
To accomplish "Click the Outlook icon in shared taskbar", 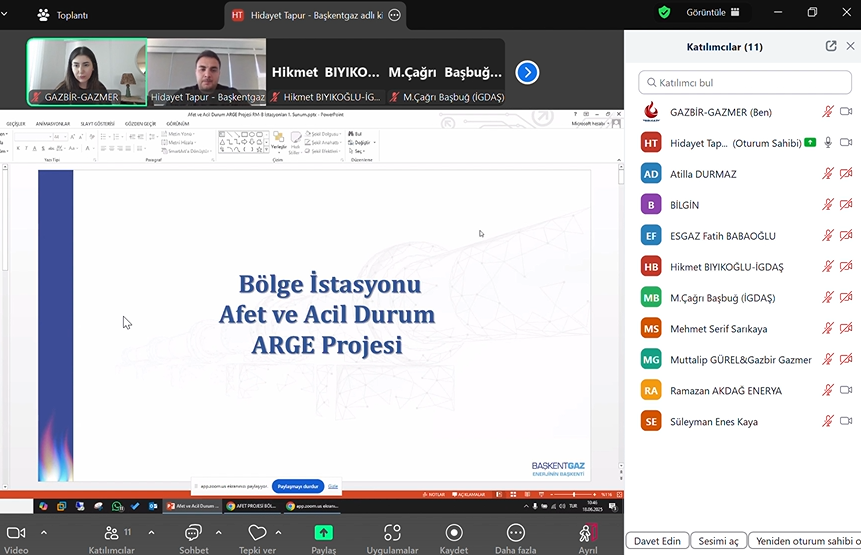I will tap(153, 506).
